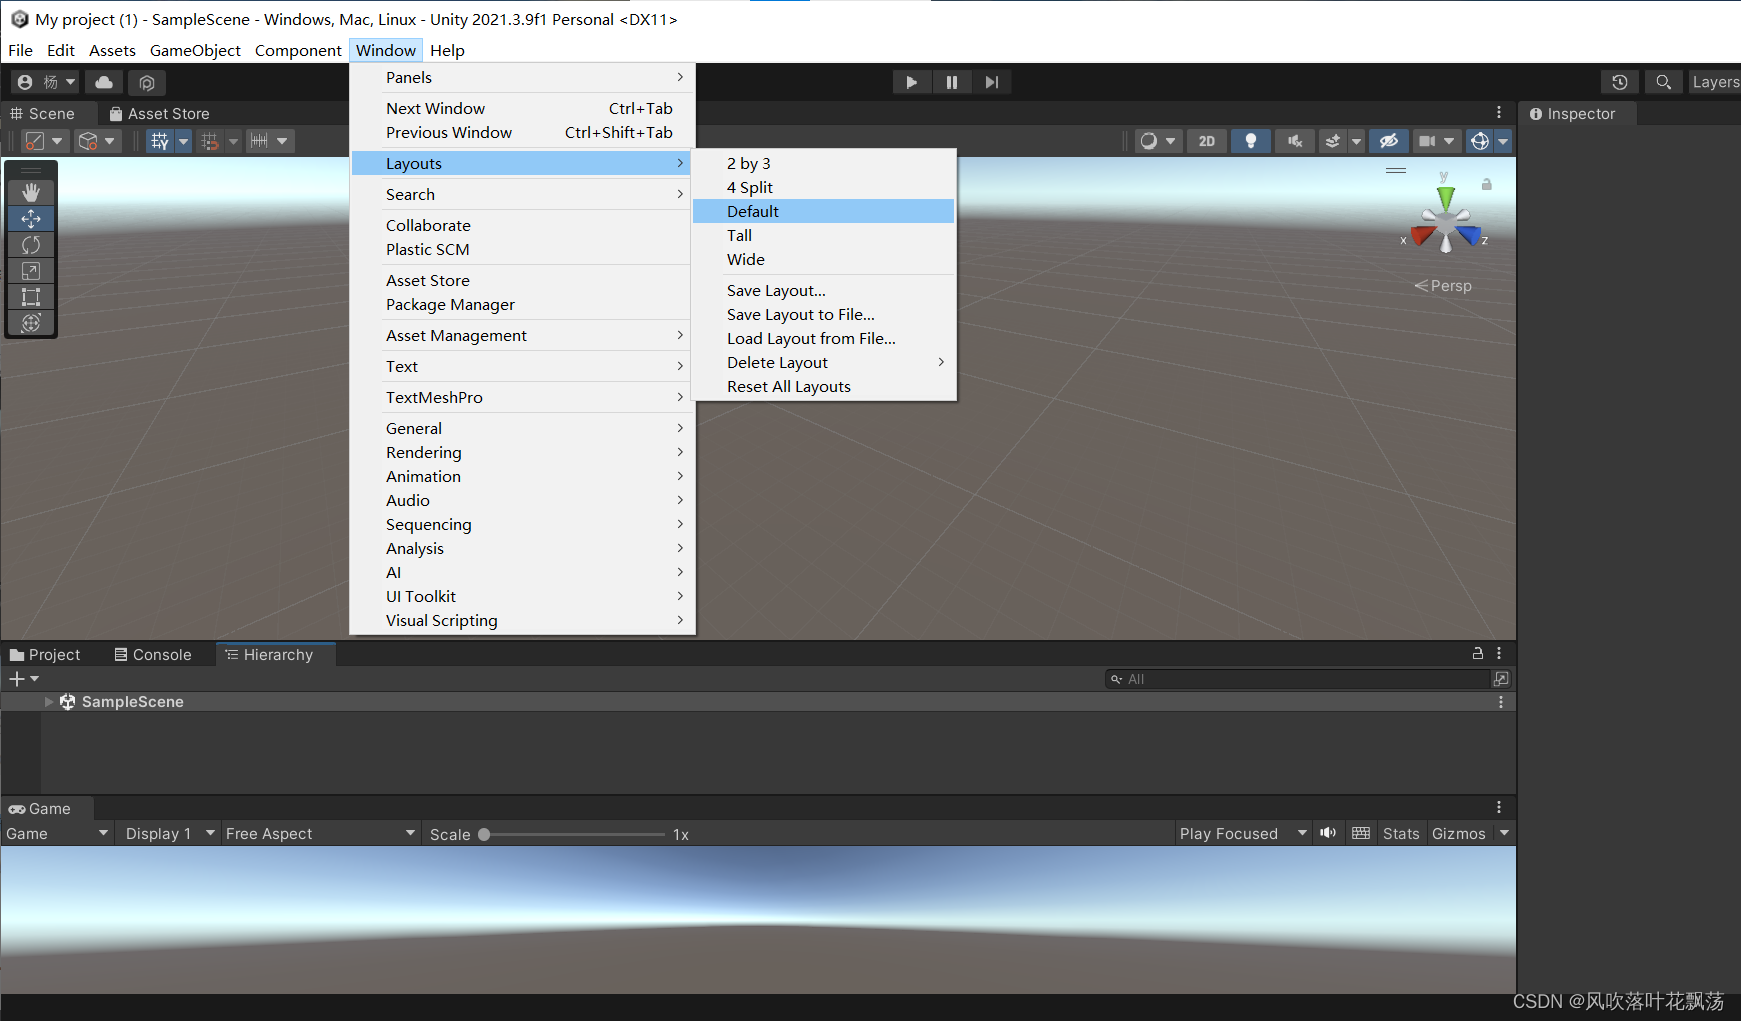Open the Help menu
The image size is (1741, 1021).
point(447,50)
